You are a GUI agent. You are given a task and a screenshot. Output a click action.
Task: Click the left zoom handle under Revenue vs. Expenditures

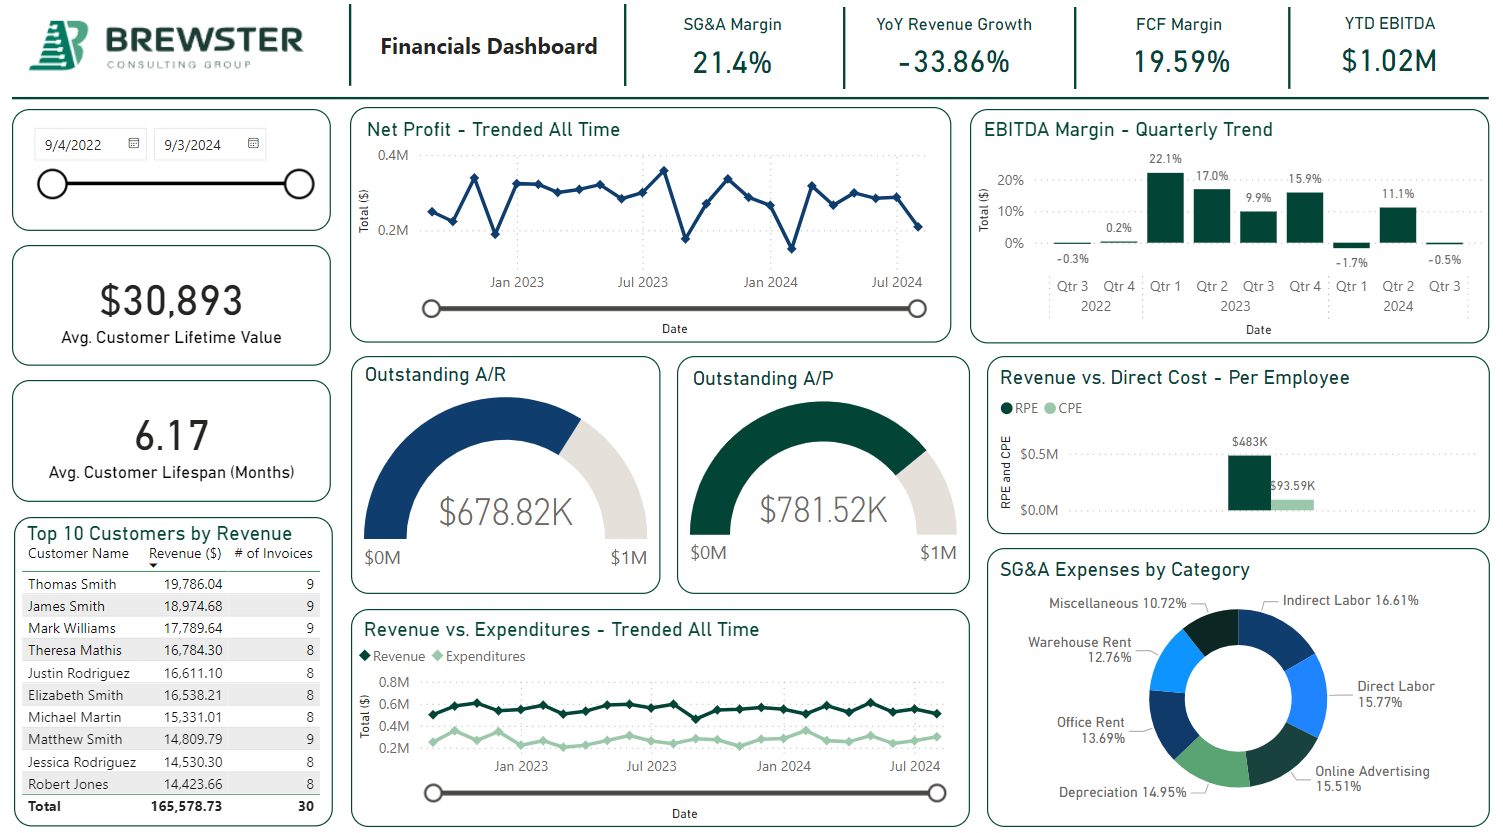coord(433,793)
